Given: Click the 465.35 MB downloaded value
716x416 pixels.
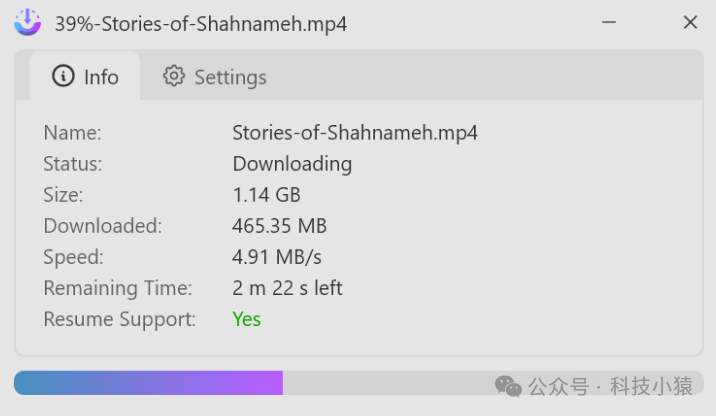Looking at the screenshot, I should coord(279,226).
